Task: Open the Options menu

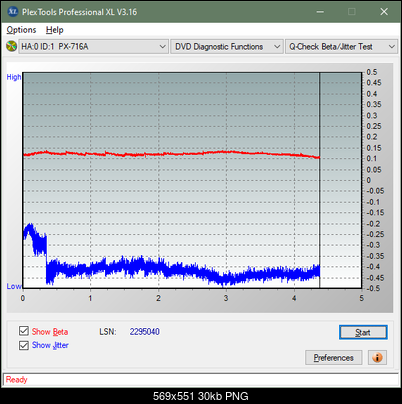Action: point(21,30)
